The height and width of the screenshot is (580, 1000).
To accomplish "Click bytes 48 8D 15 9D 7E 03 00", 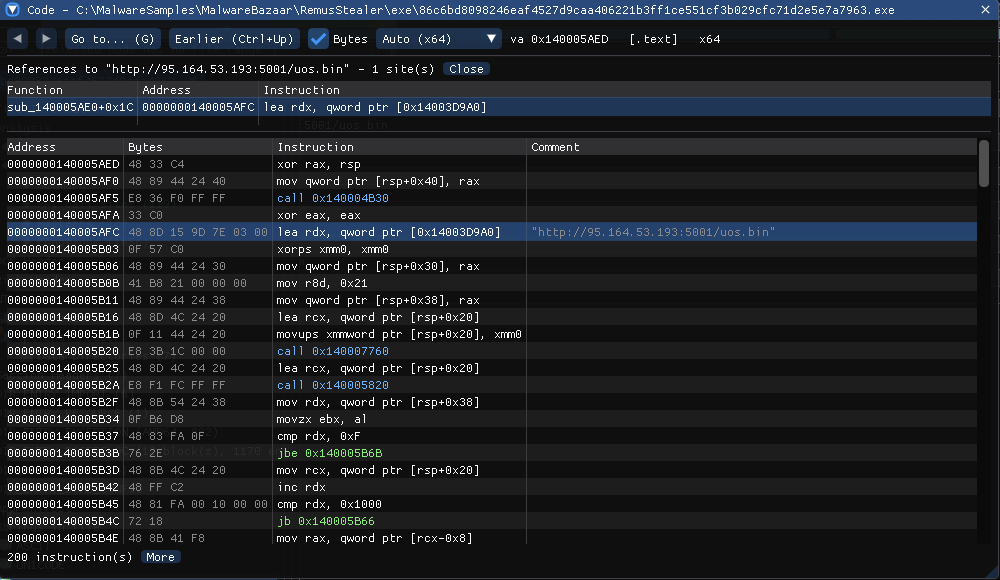I will (x=198, y=232).
